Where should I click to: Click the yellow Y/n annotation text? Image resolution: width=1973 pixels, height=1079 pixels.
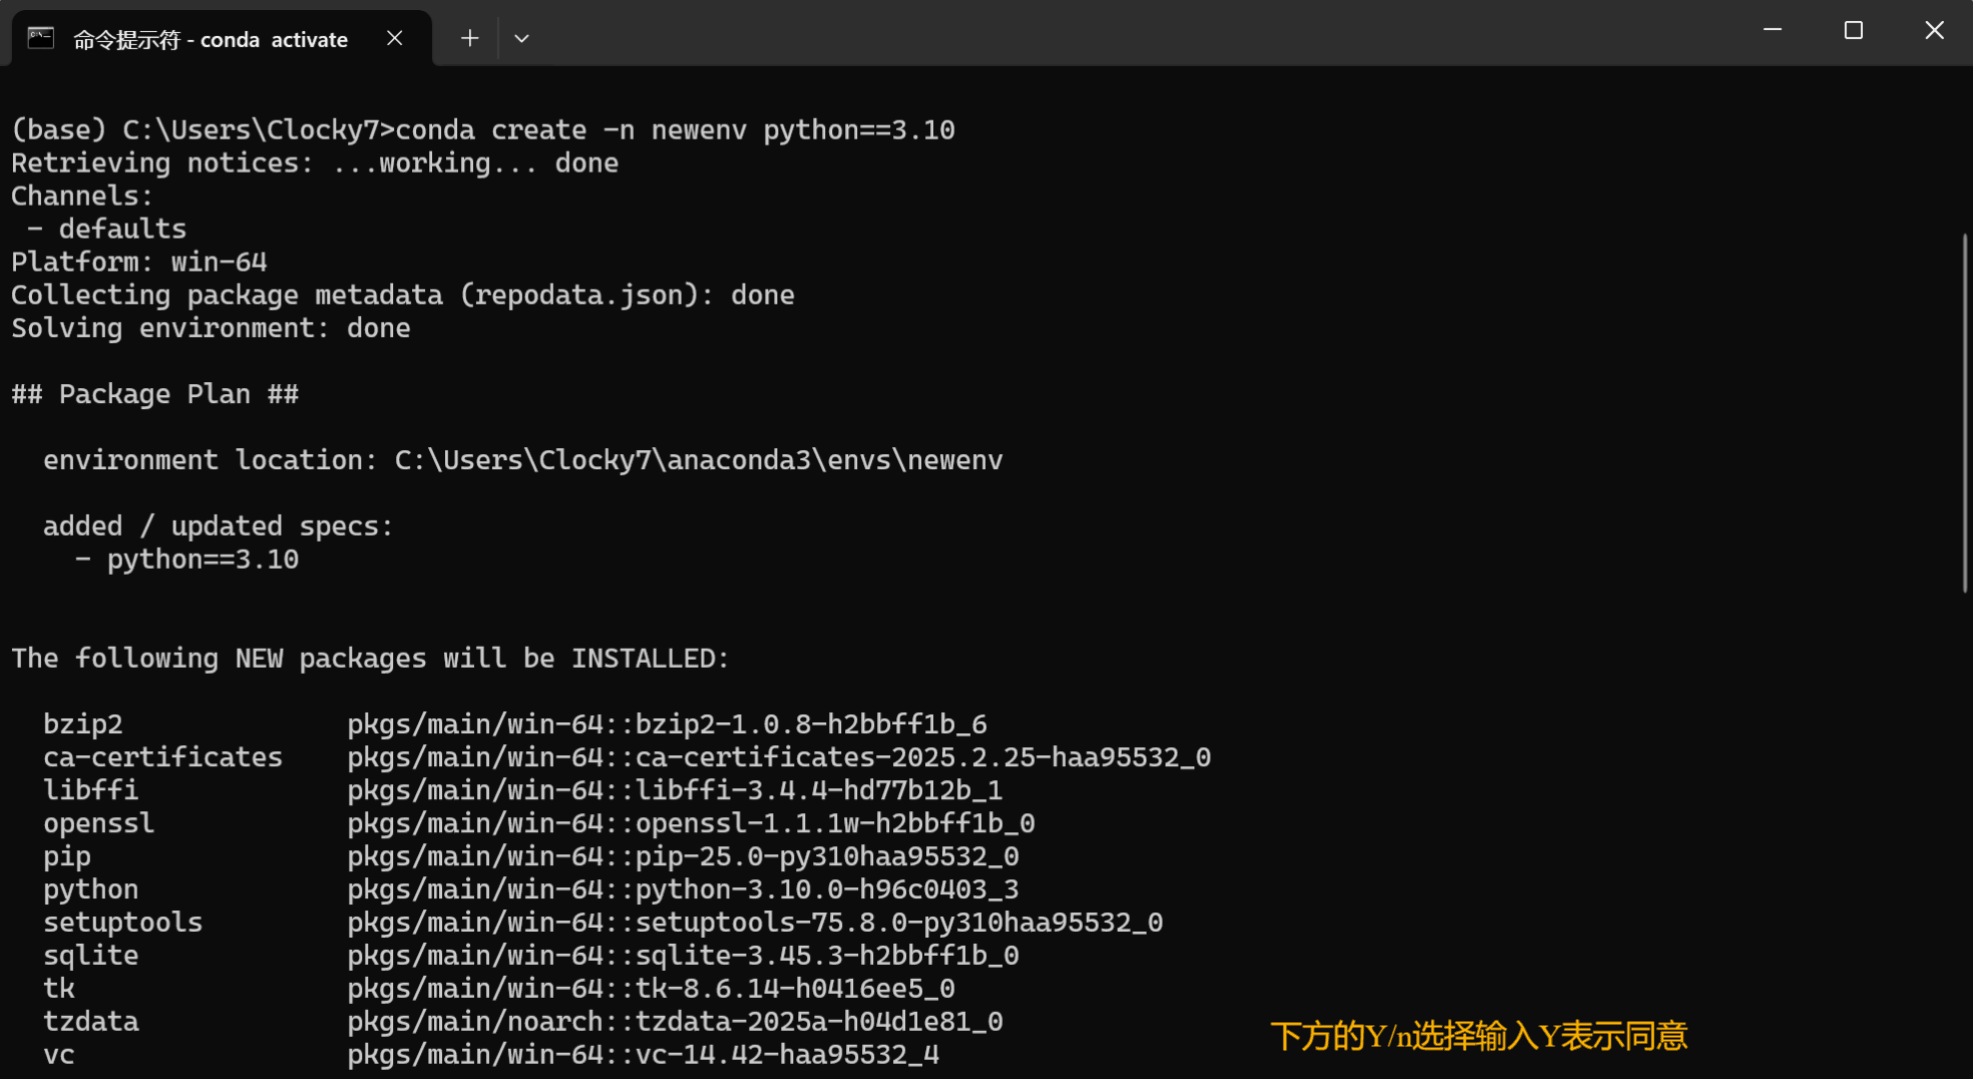pos(1478,1036)
